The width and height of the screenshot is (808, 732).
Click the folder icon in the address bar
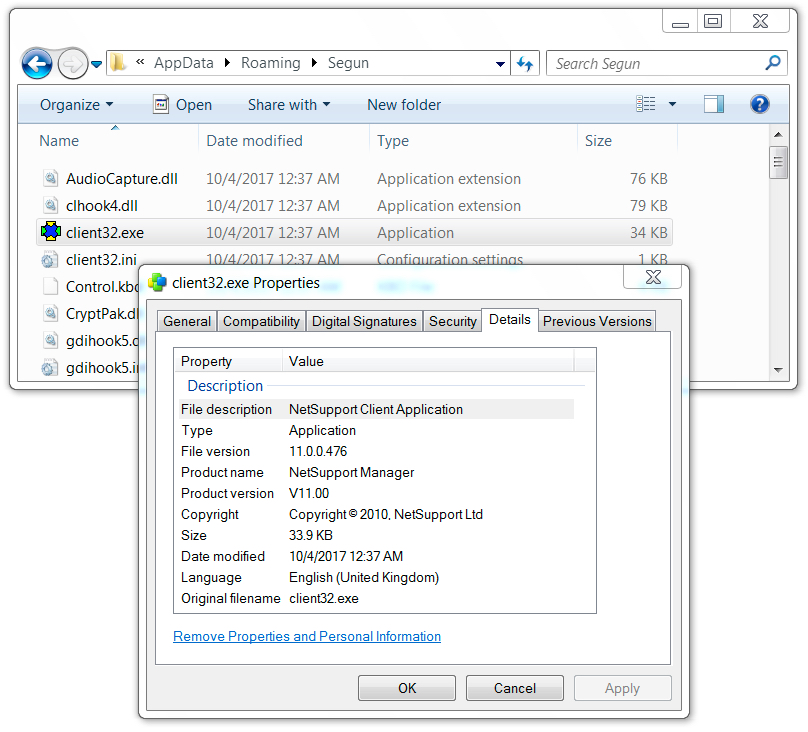(119, 63)
